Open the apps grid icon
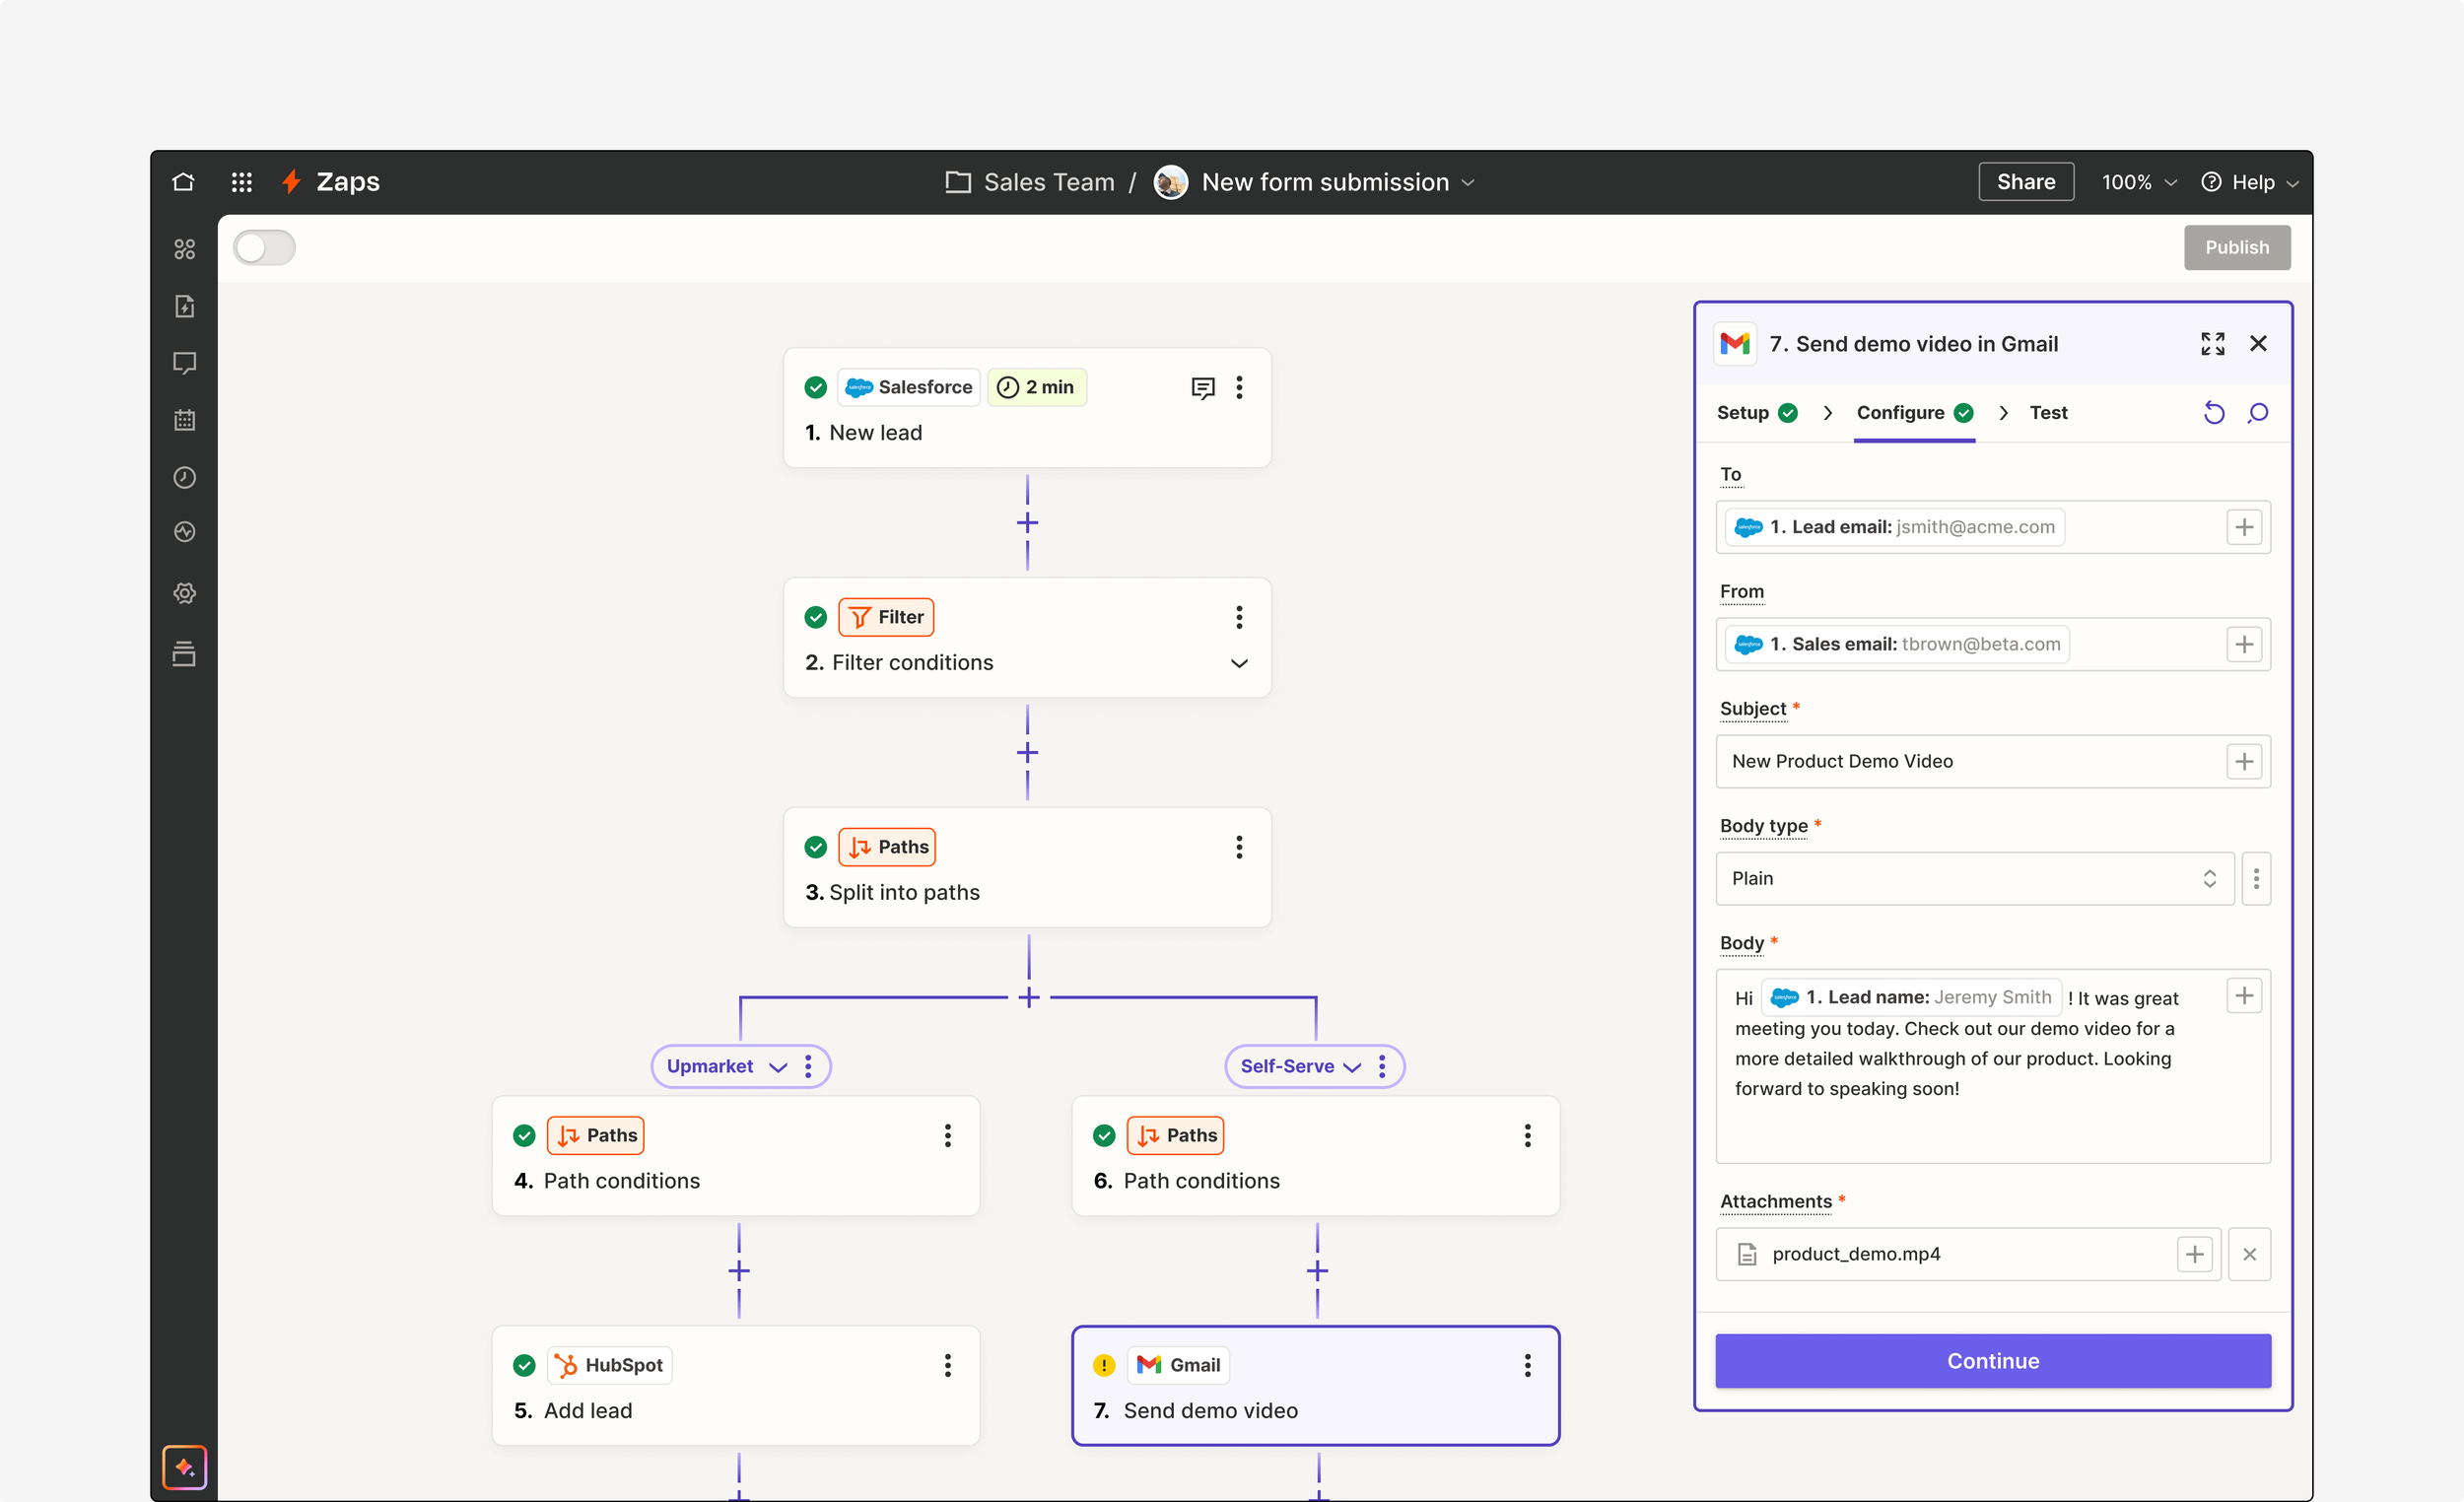Viewport: 2464px width, 1502px height. point(241,182)
